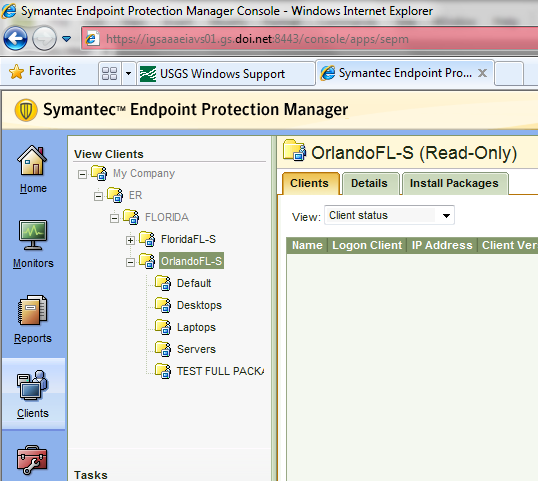Click the Favorites star icon
Screen dimensions: 538x481
coord(16,72)
